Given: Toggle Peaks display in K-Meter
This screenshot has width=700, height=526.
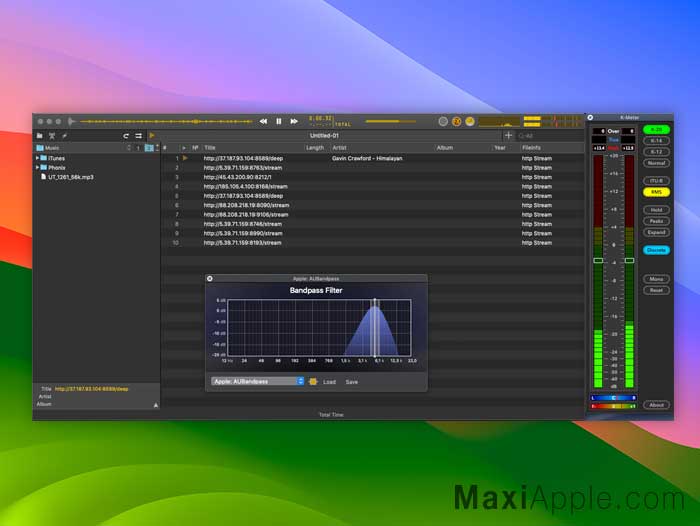Looking at the screenshot, I should click(656, 221).
